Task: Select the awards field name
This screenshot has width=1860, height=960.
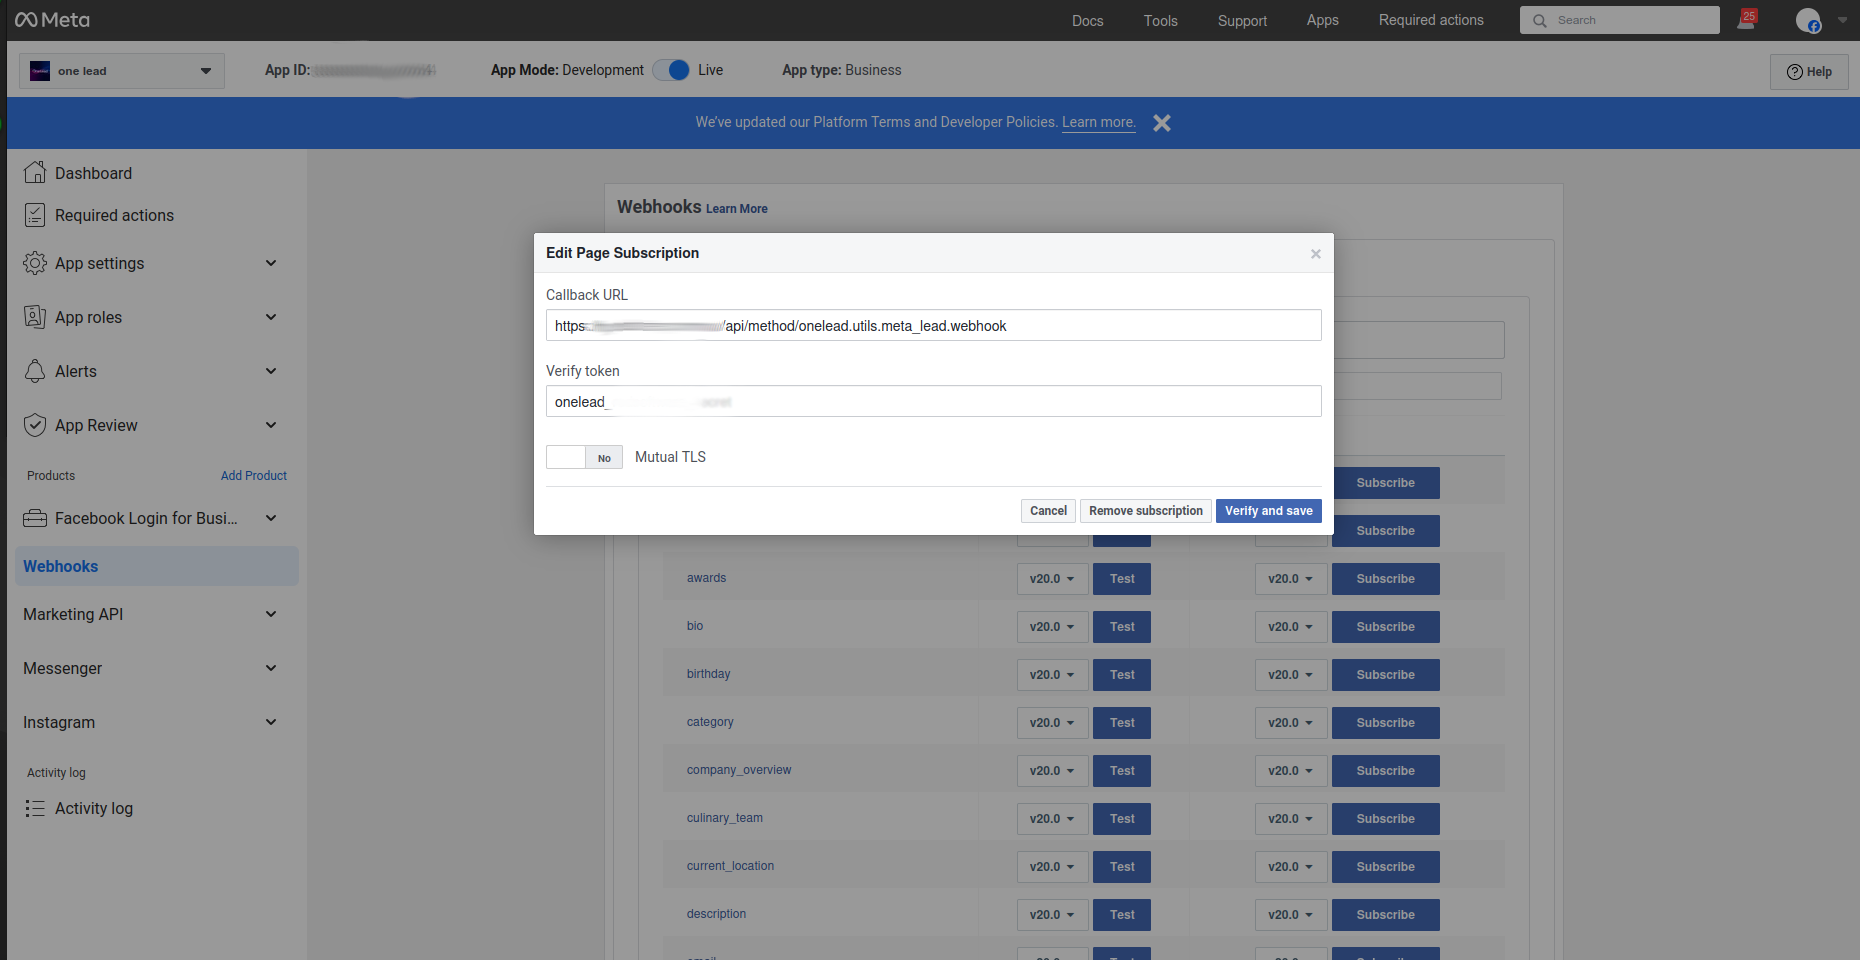Action: pos(706,578)
